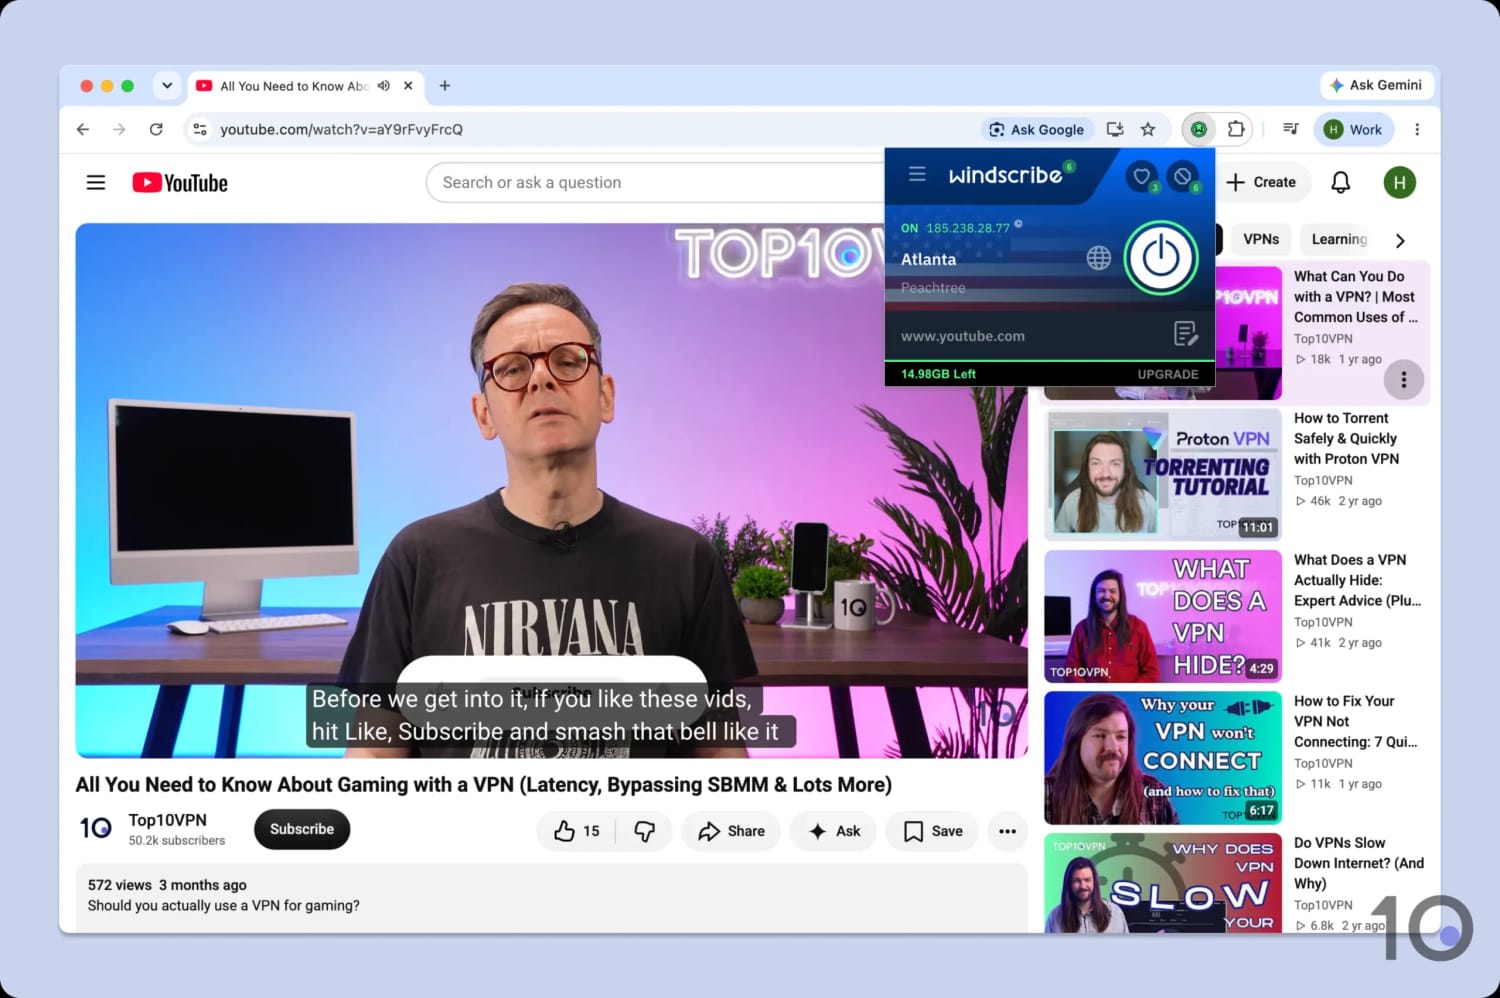Click the Ask button below the video
This screenshot has width=1500, height=998.
click(x=834, y=831)
